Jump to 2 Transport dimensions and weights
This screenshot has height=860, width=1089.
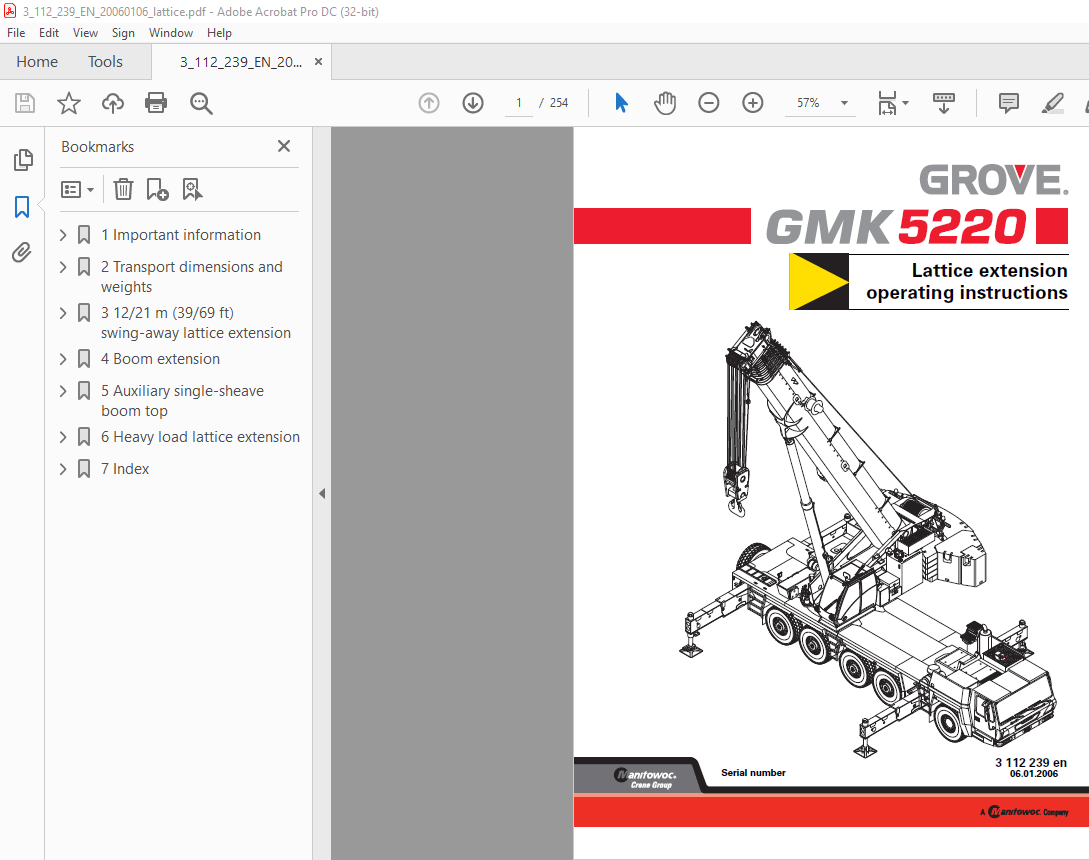tap(192, 276)
